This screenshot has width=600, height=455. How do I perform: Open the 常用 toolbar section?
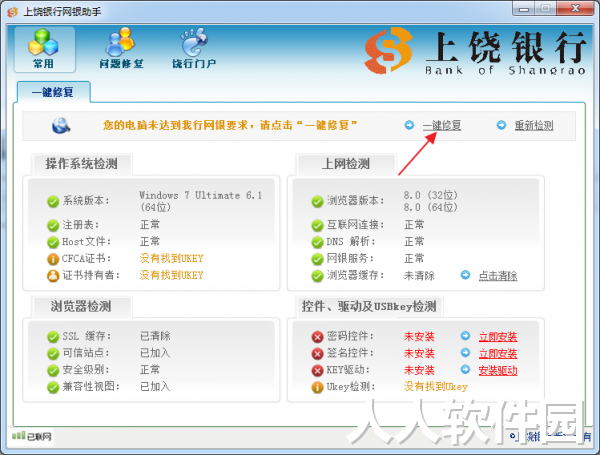[44, 49]
